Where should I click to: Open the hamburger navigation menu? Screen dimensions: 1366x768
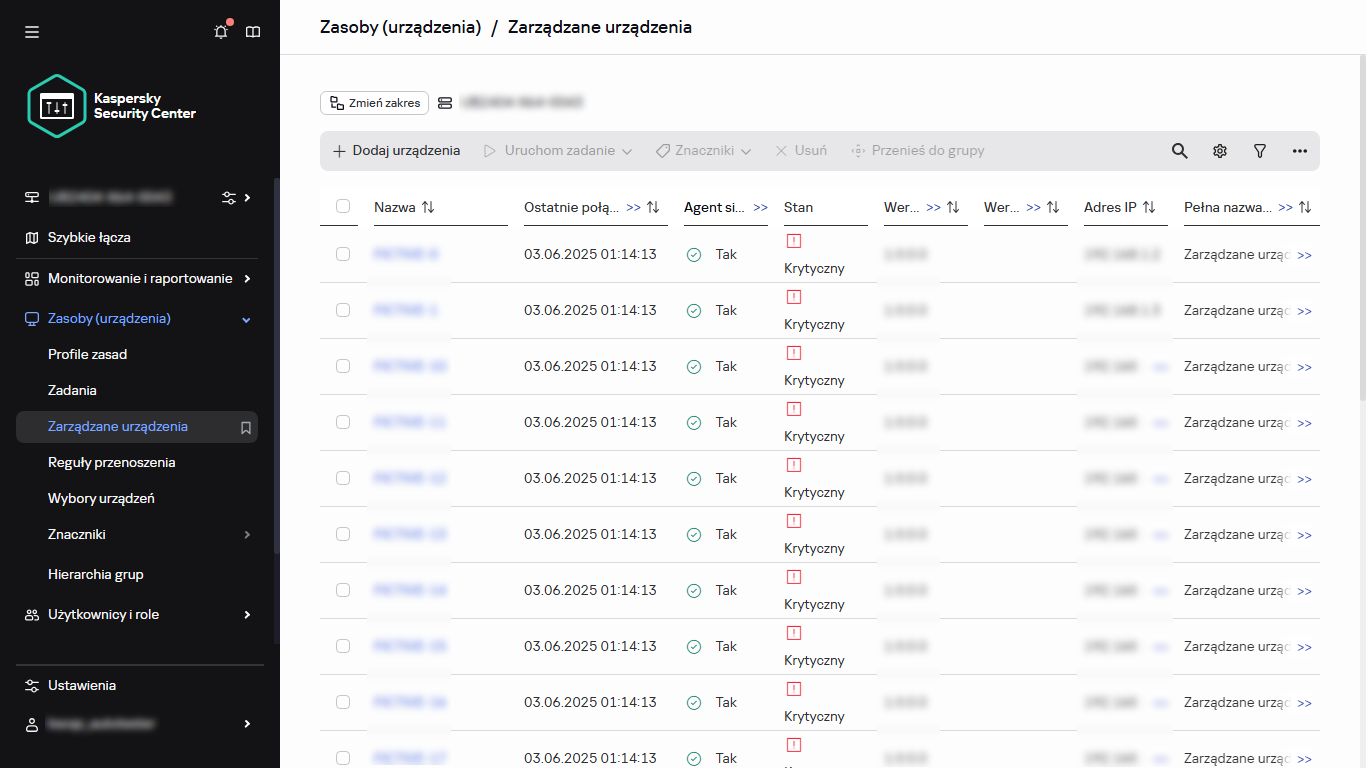tap(31, 31)
